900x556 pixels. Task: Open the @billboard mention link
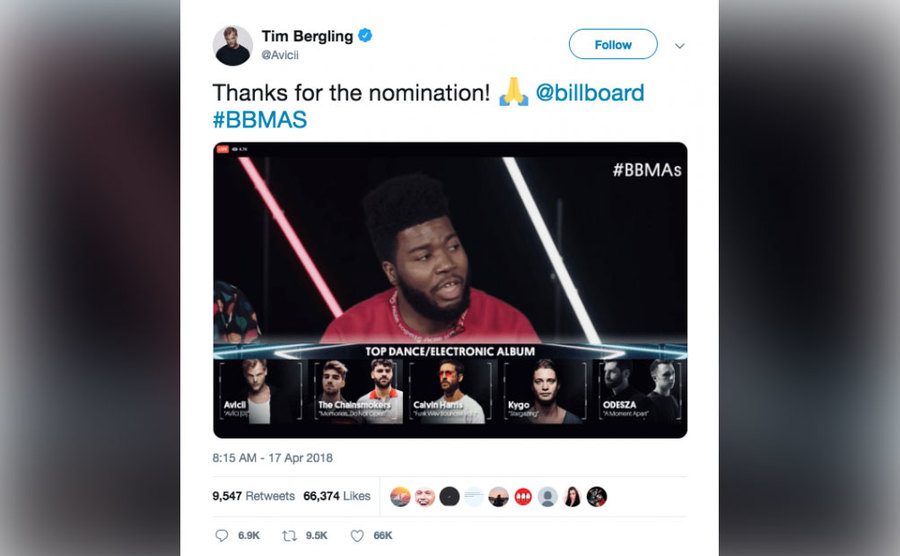590,93
